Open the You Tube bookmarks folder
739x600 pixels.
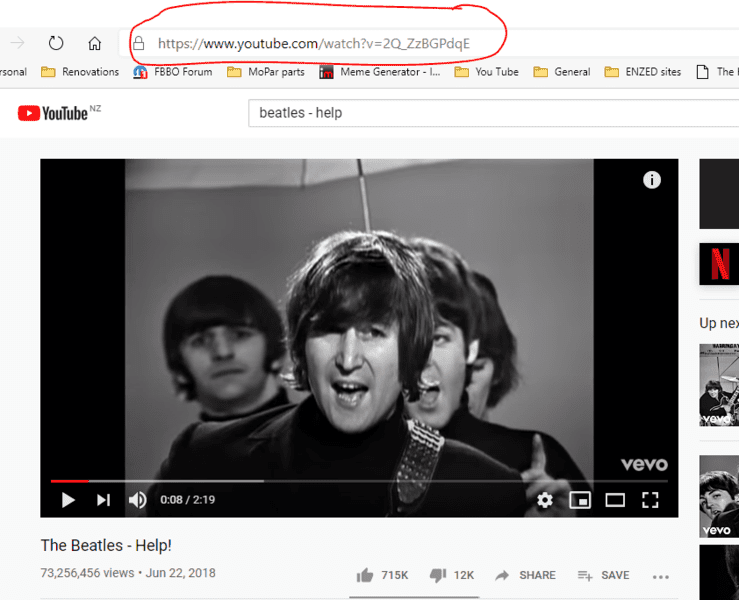click(x=486, y=72)
